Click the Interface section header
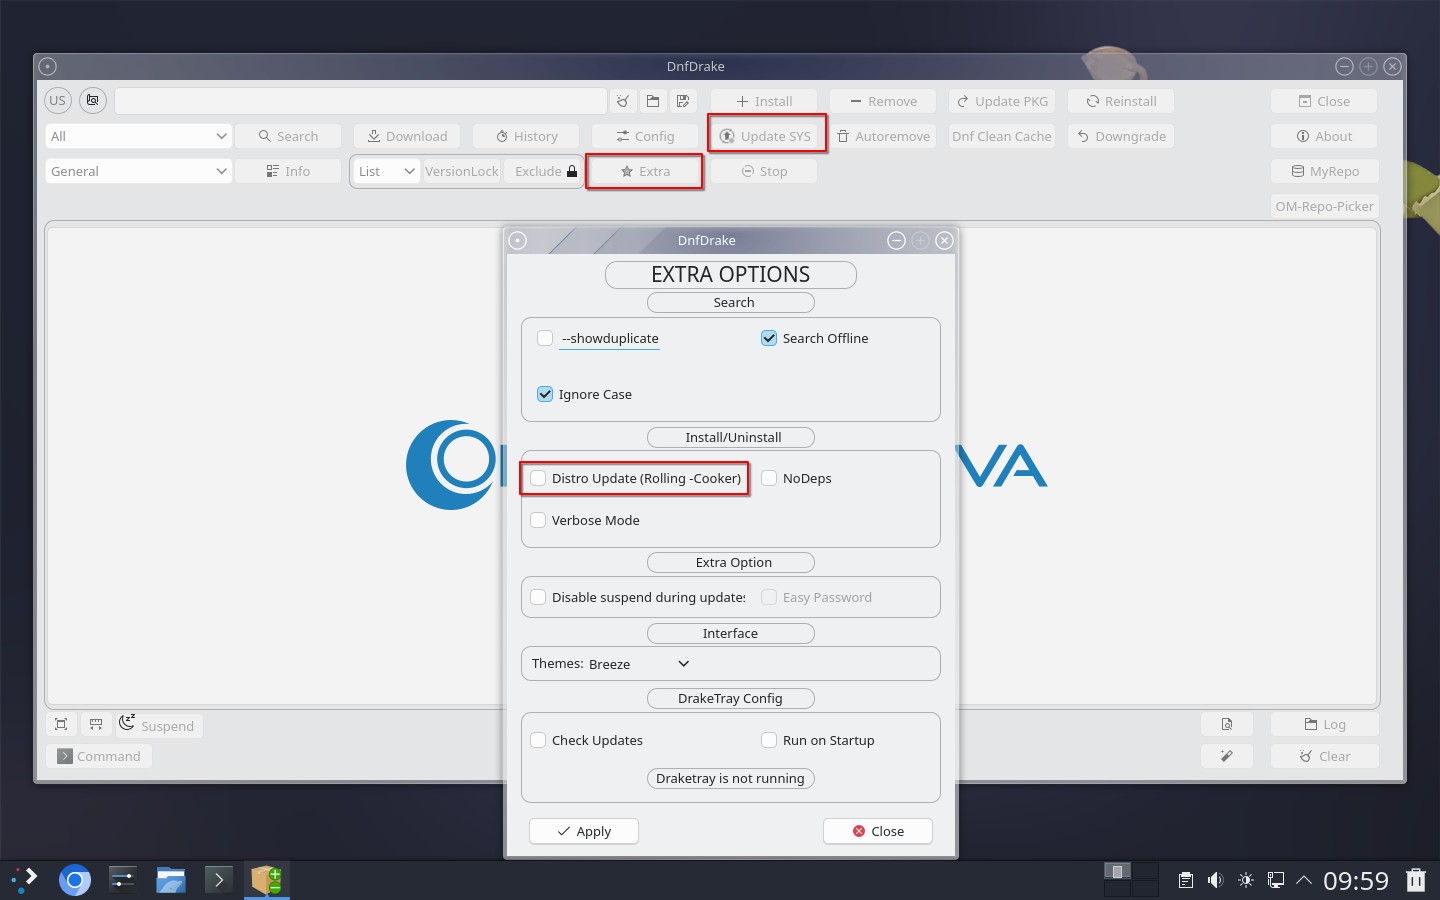This screenshot has width=1440, height=900. click(x=731, y=633)
